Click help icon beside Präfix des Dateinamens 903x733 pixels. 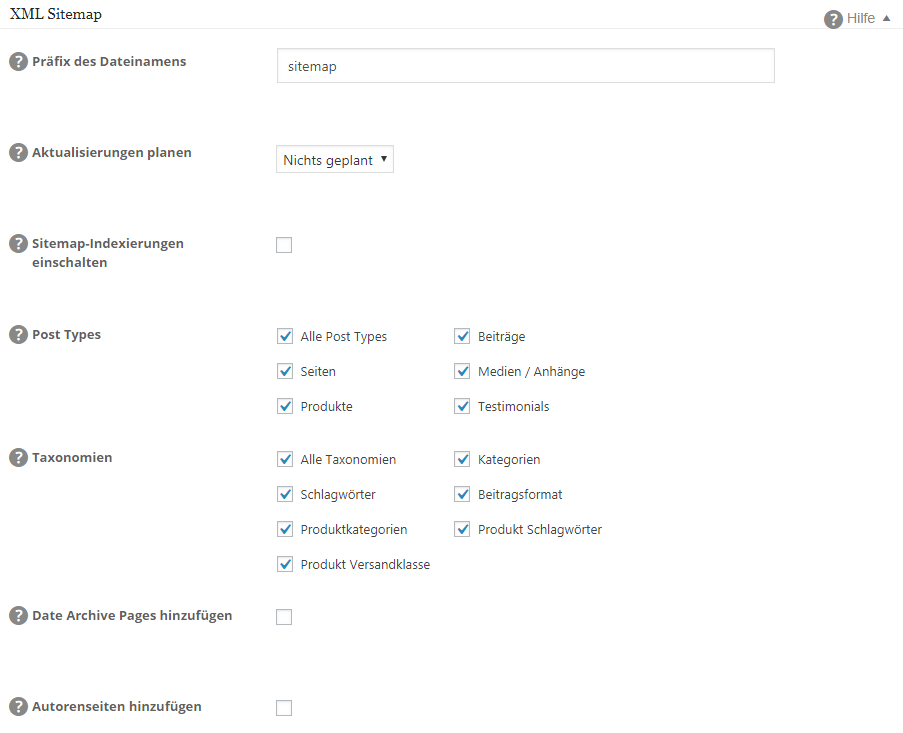(18, 62)
